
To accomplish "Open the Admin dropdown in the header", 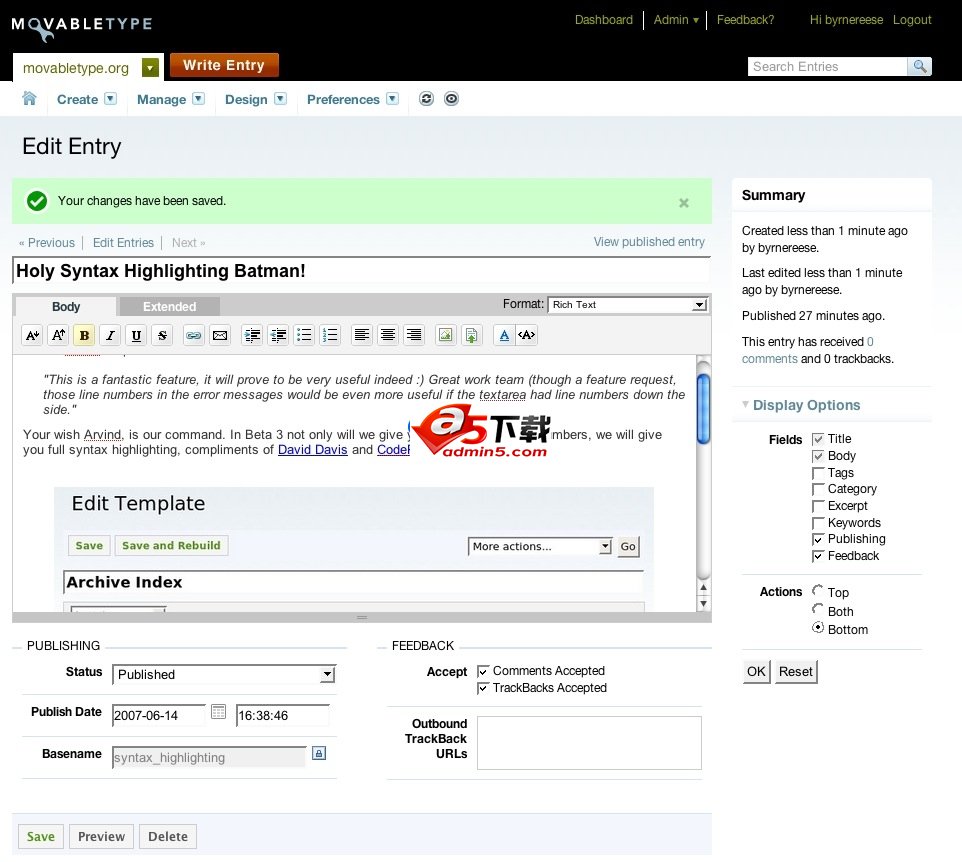I will 676,20.
